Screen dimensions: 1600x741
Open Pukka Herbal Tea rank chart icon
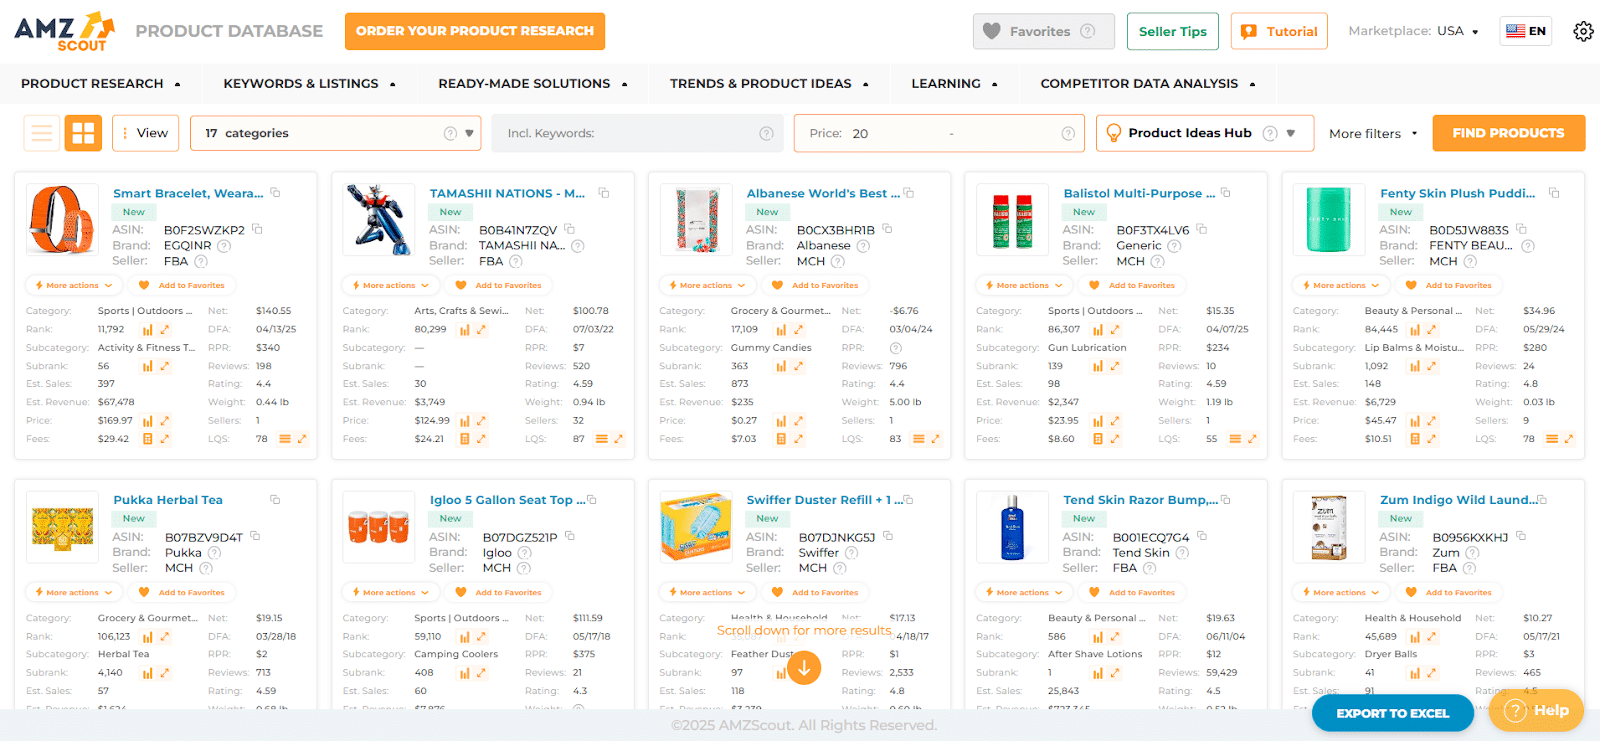(x=147, y=636)
